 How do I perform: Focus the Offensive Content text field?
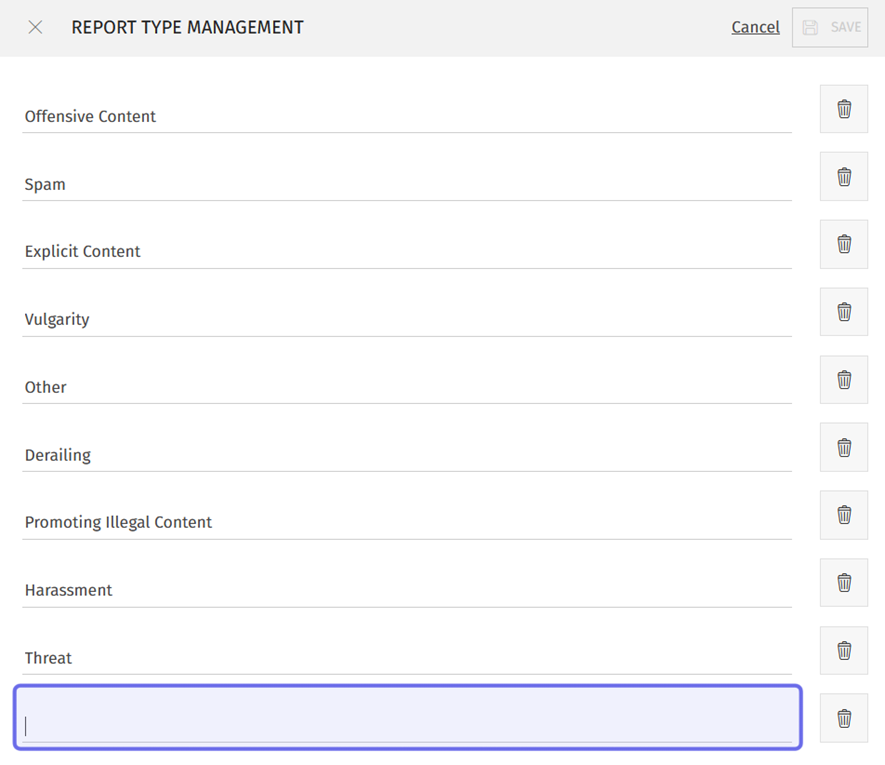[x=407, y=116]
